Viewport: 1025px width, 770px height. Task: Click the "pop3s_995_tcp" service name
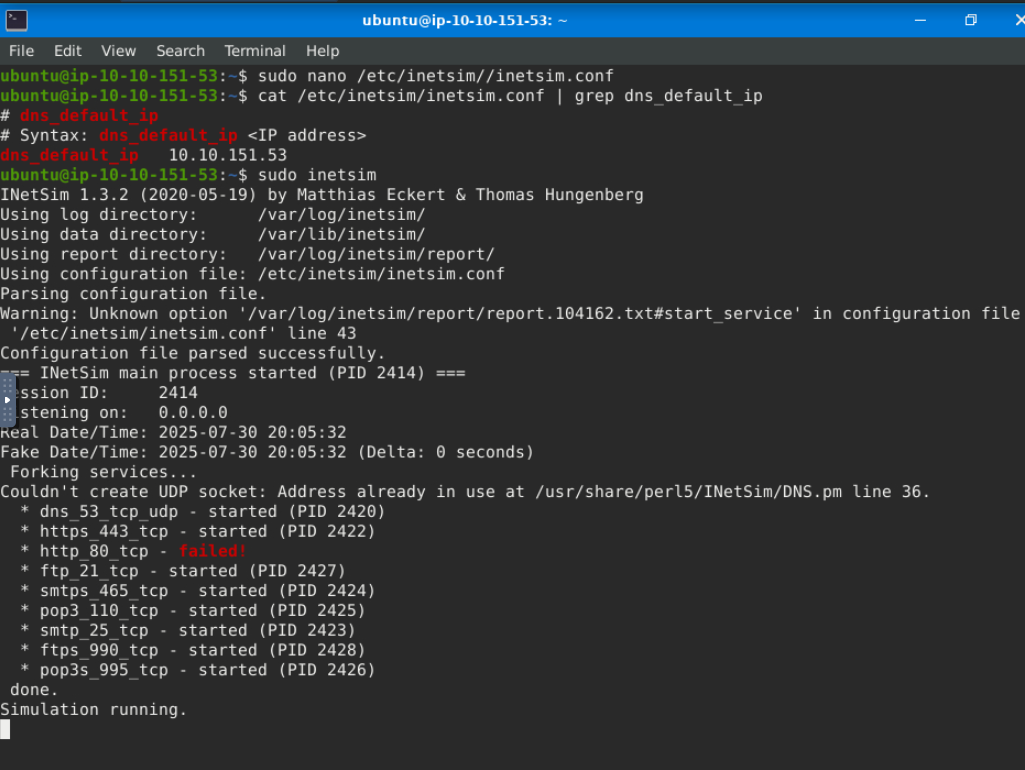(104, 670)
